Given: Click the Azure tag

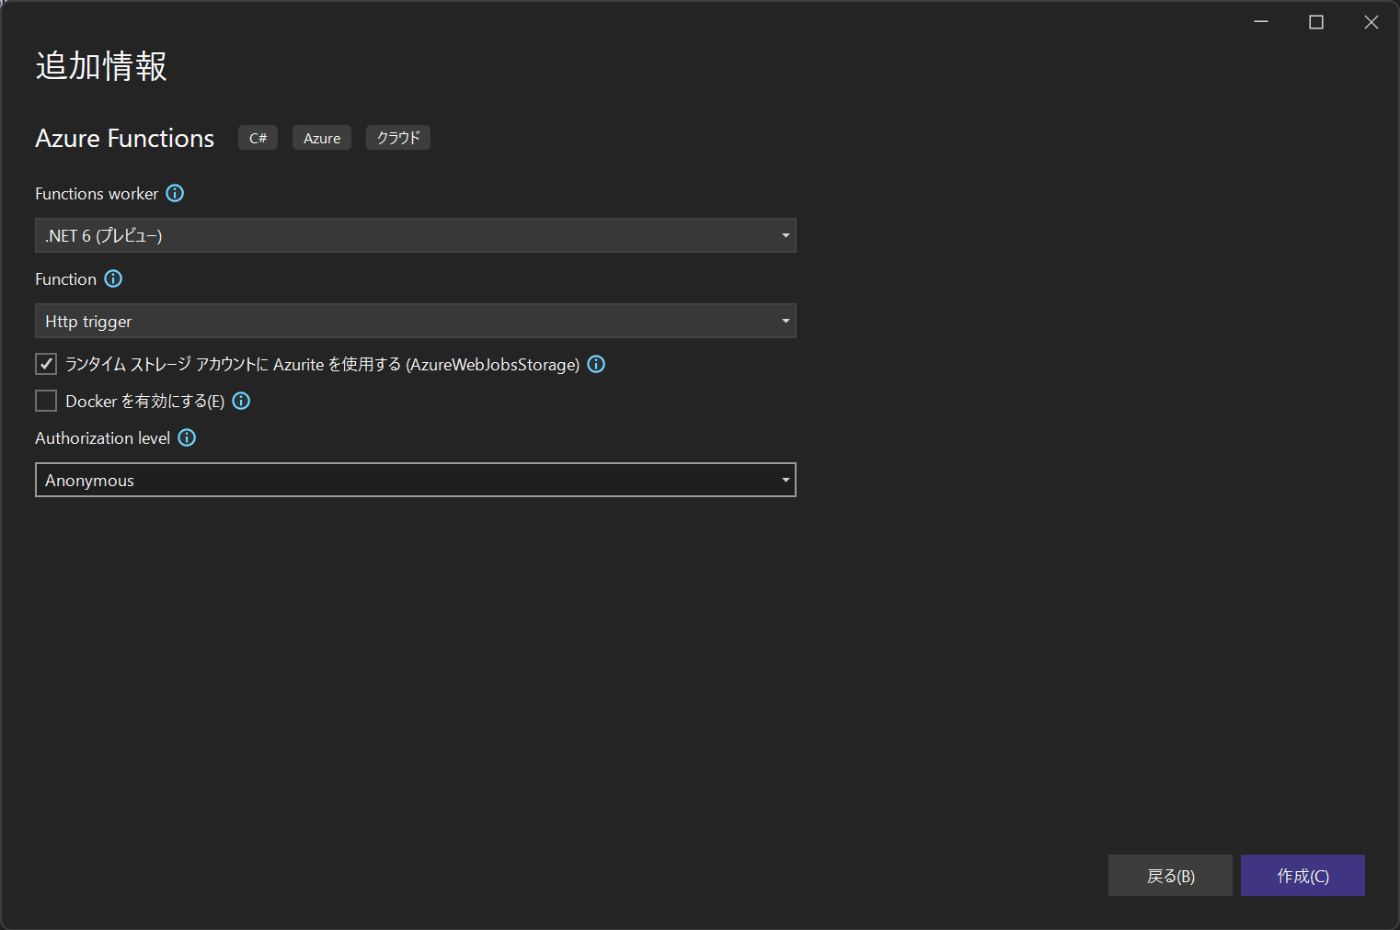Looking at the screenshot, I should 322,138.
